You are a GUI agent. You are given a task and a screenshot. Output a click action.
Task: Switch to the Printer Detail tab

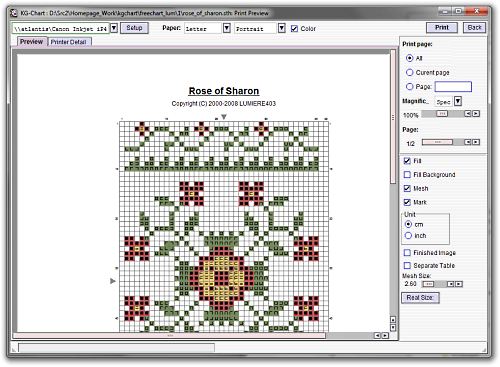coord(69,42)
